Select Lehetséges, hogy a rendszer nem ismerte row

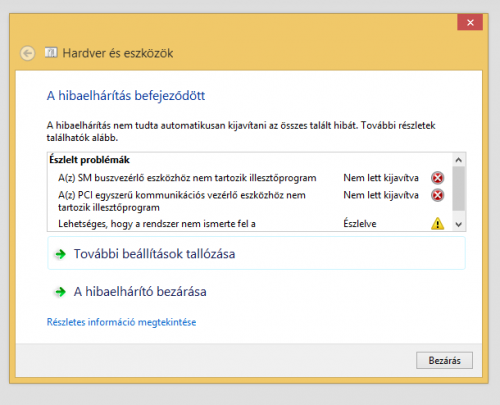point(250,224)
